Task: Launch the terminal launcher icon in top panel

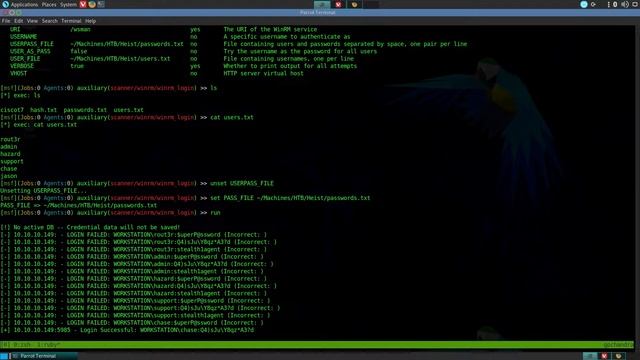Action: click(x=101, y=4)
